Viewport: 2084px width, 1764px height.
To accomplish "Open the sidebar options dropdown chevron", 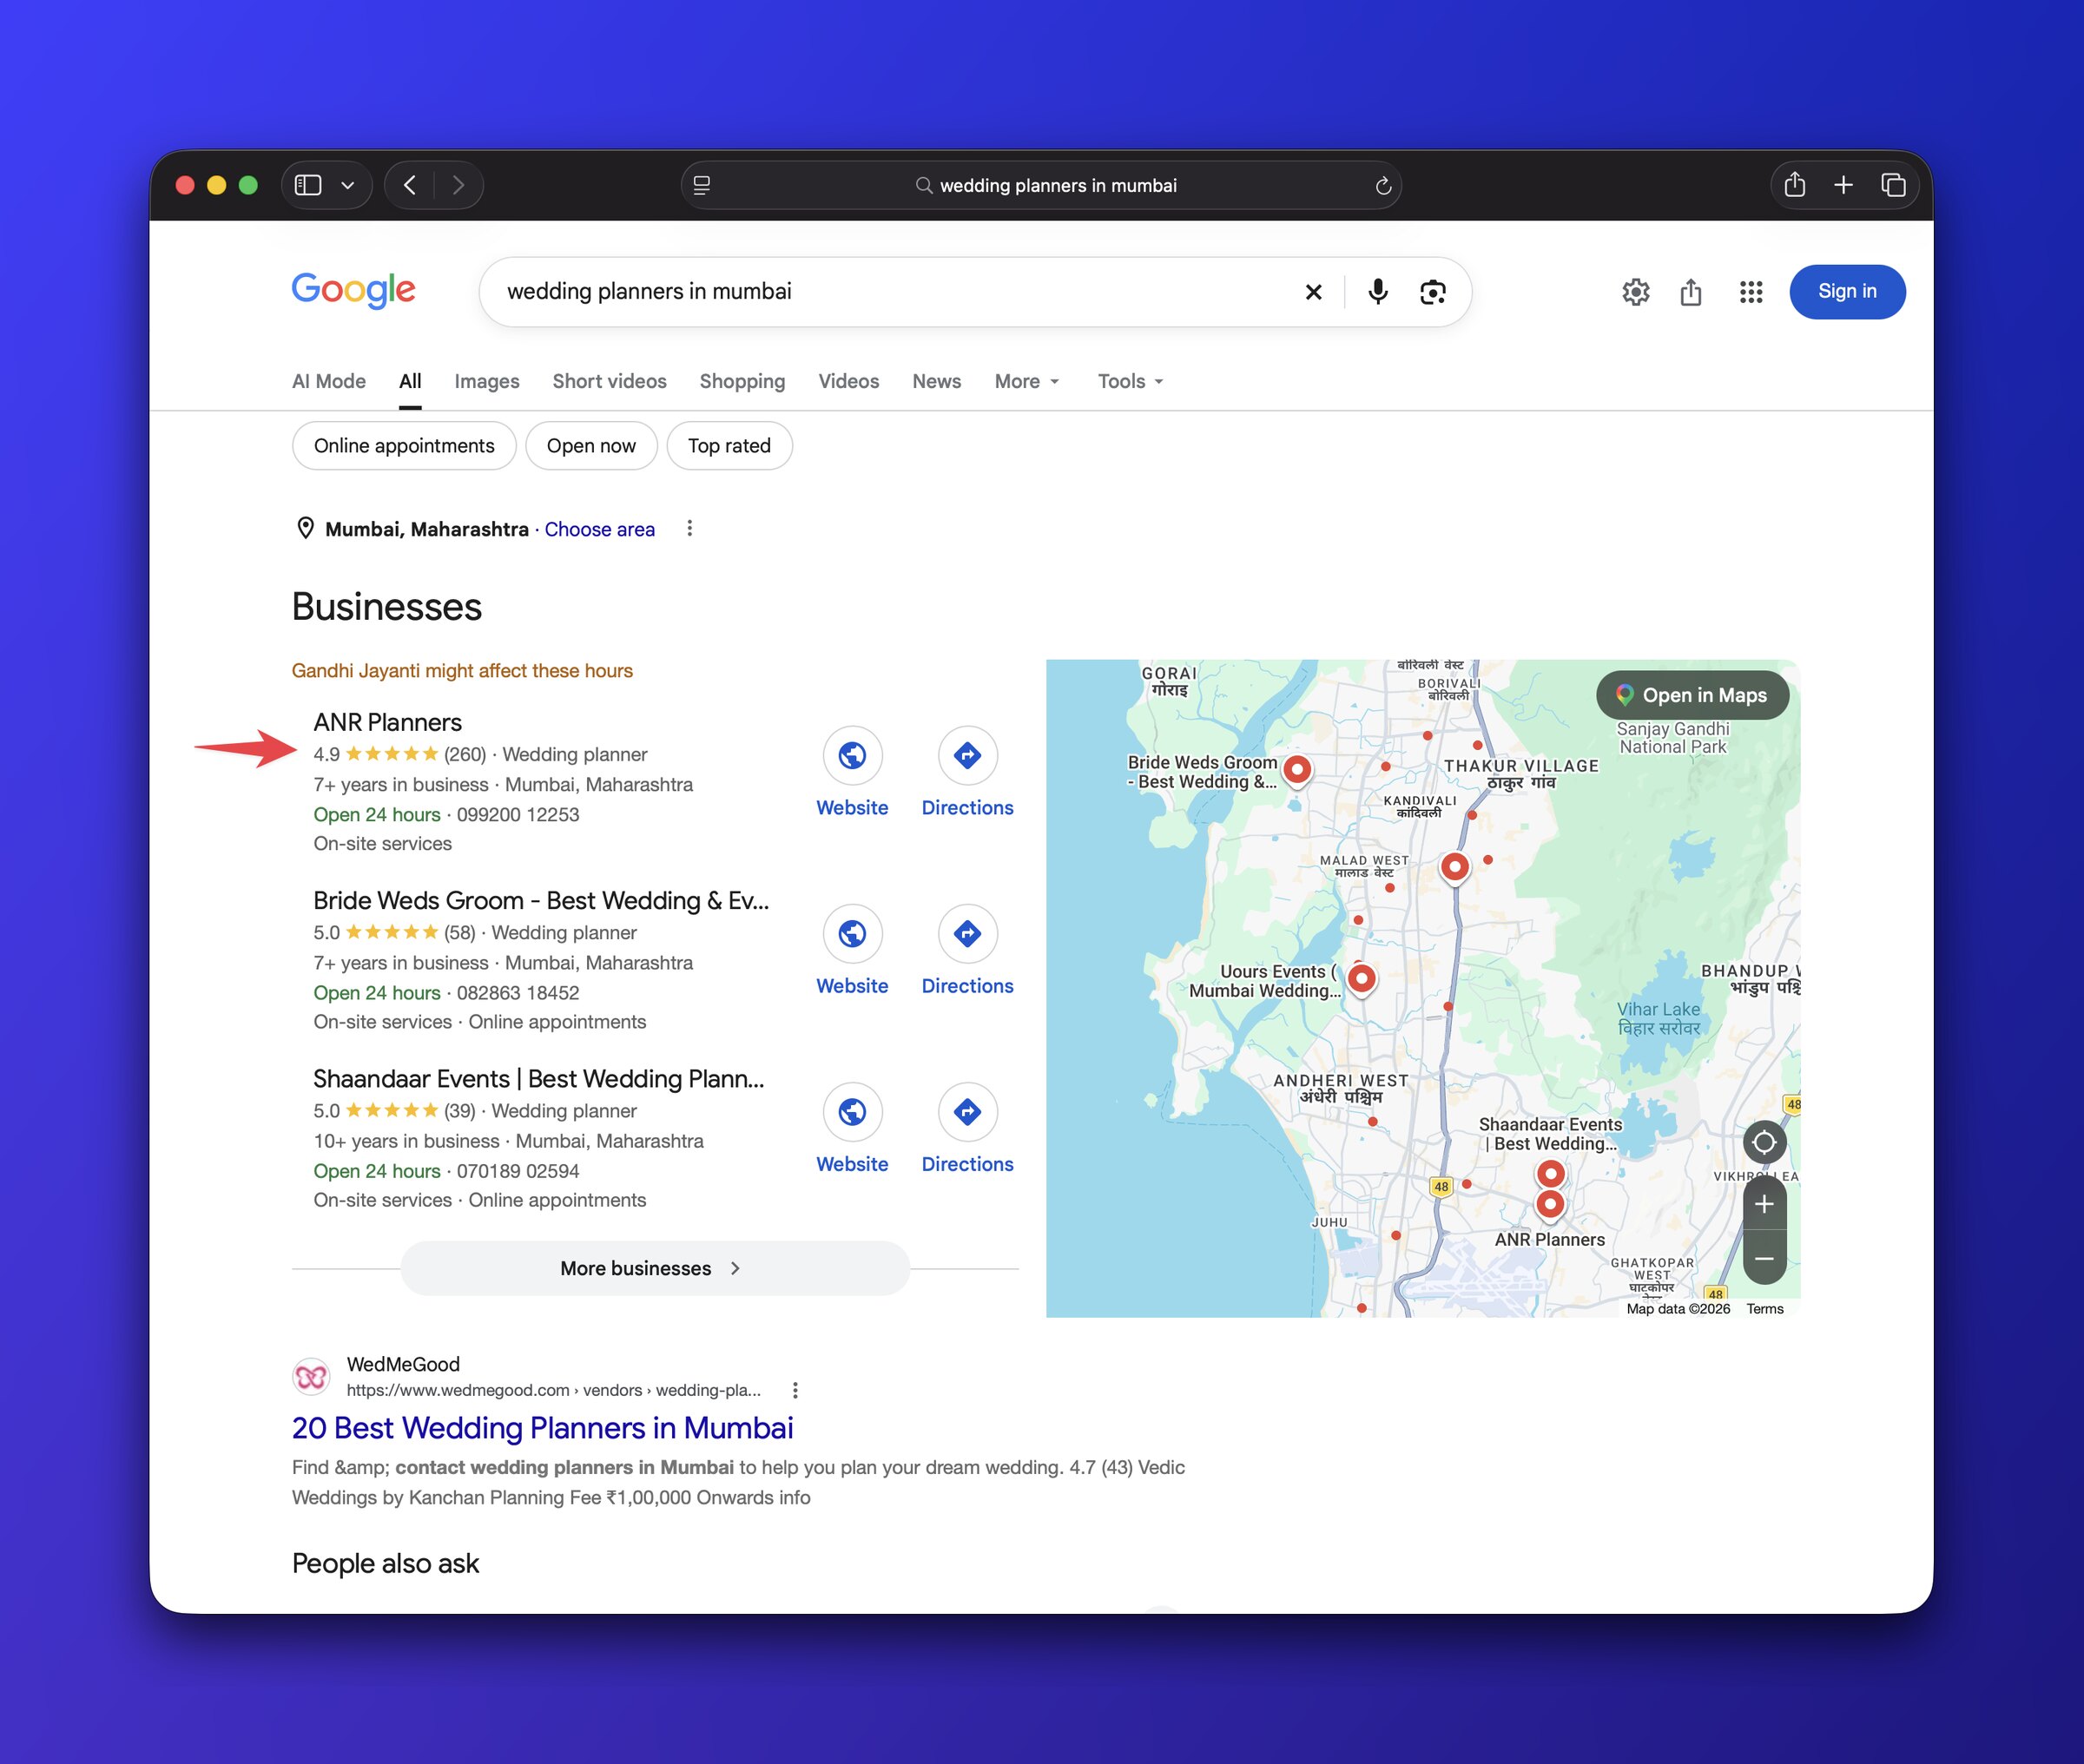I will tap(348, 186).
